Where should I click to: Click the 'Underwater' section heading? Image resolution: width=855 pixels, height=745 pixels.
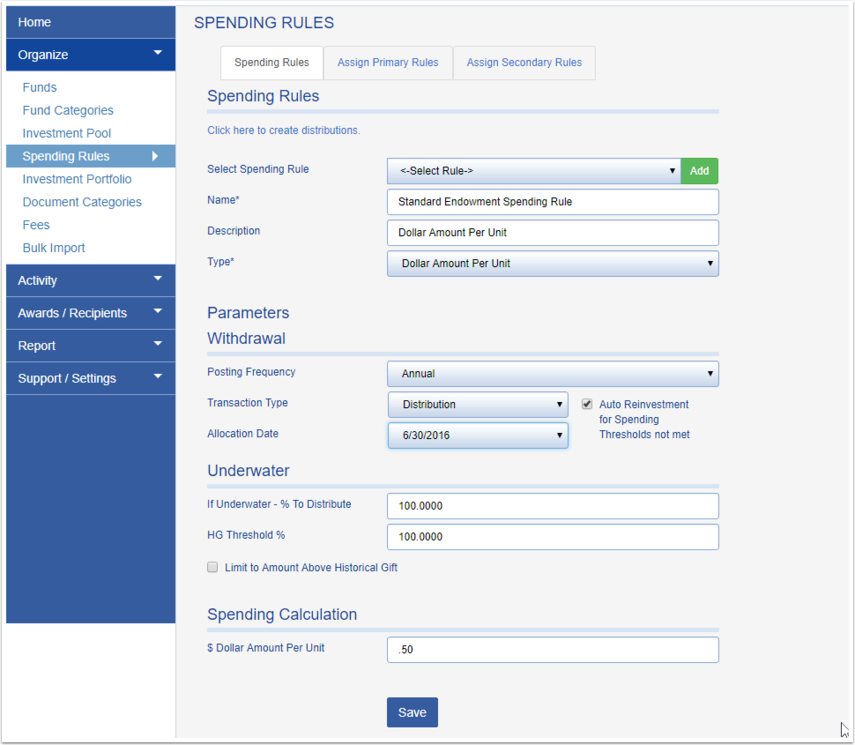[x=248, y=471]
